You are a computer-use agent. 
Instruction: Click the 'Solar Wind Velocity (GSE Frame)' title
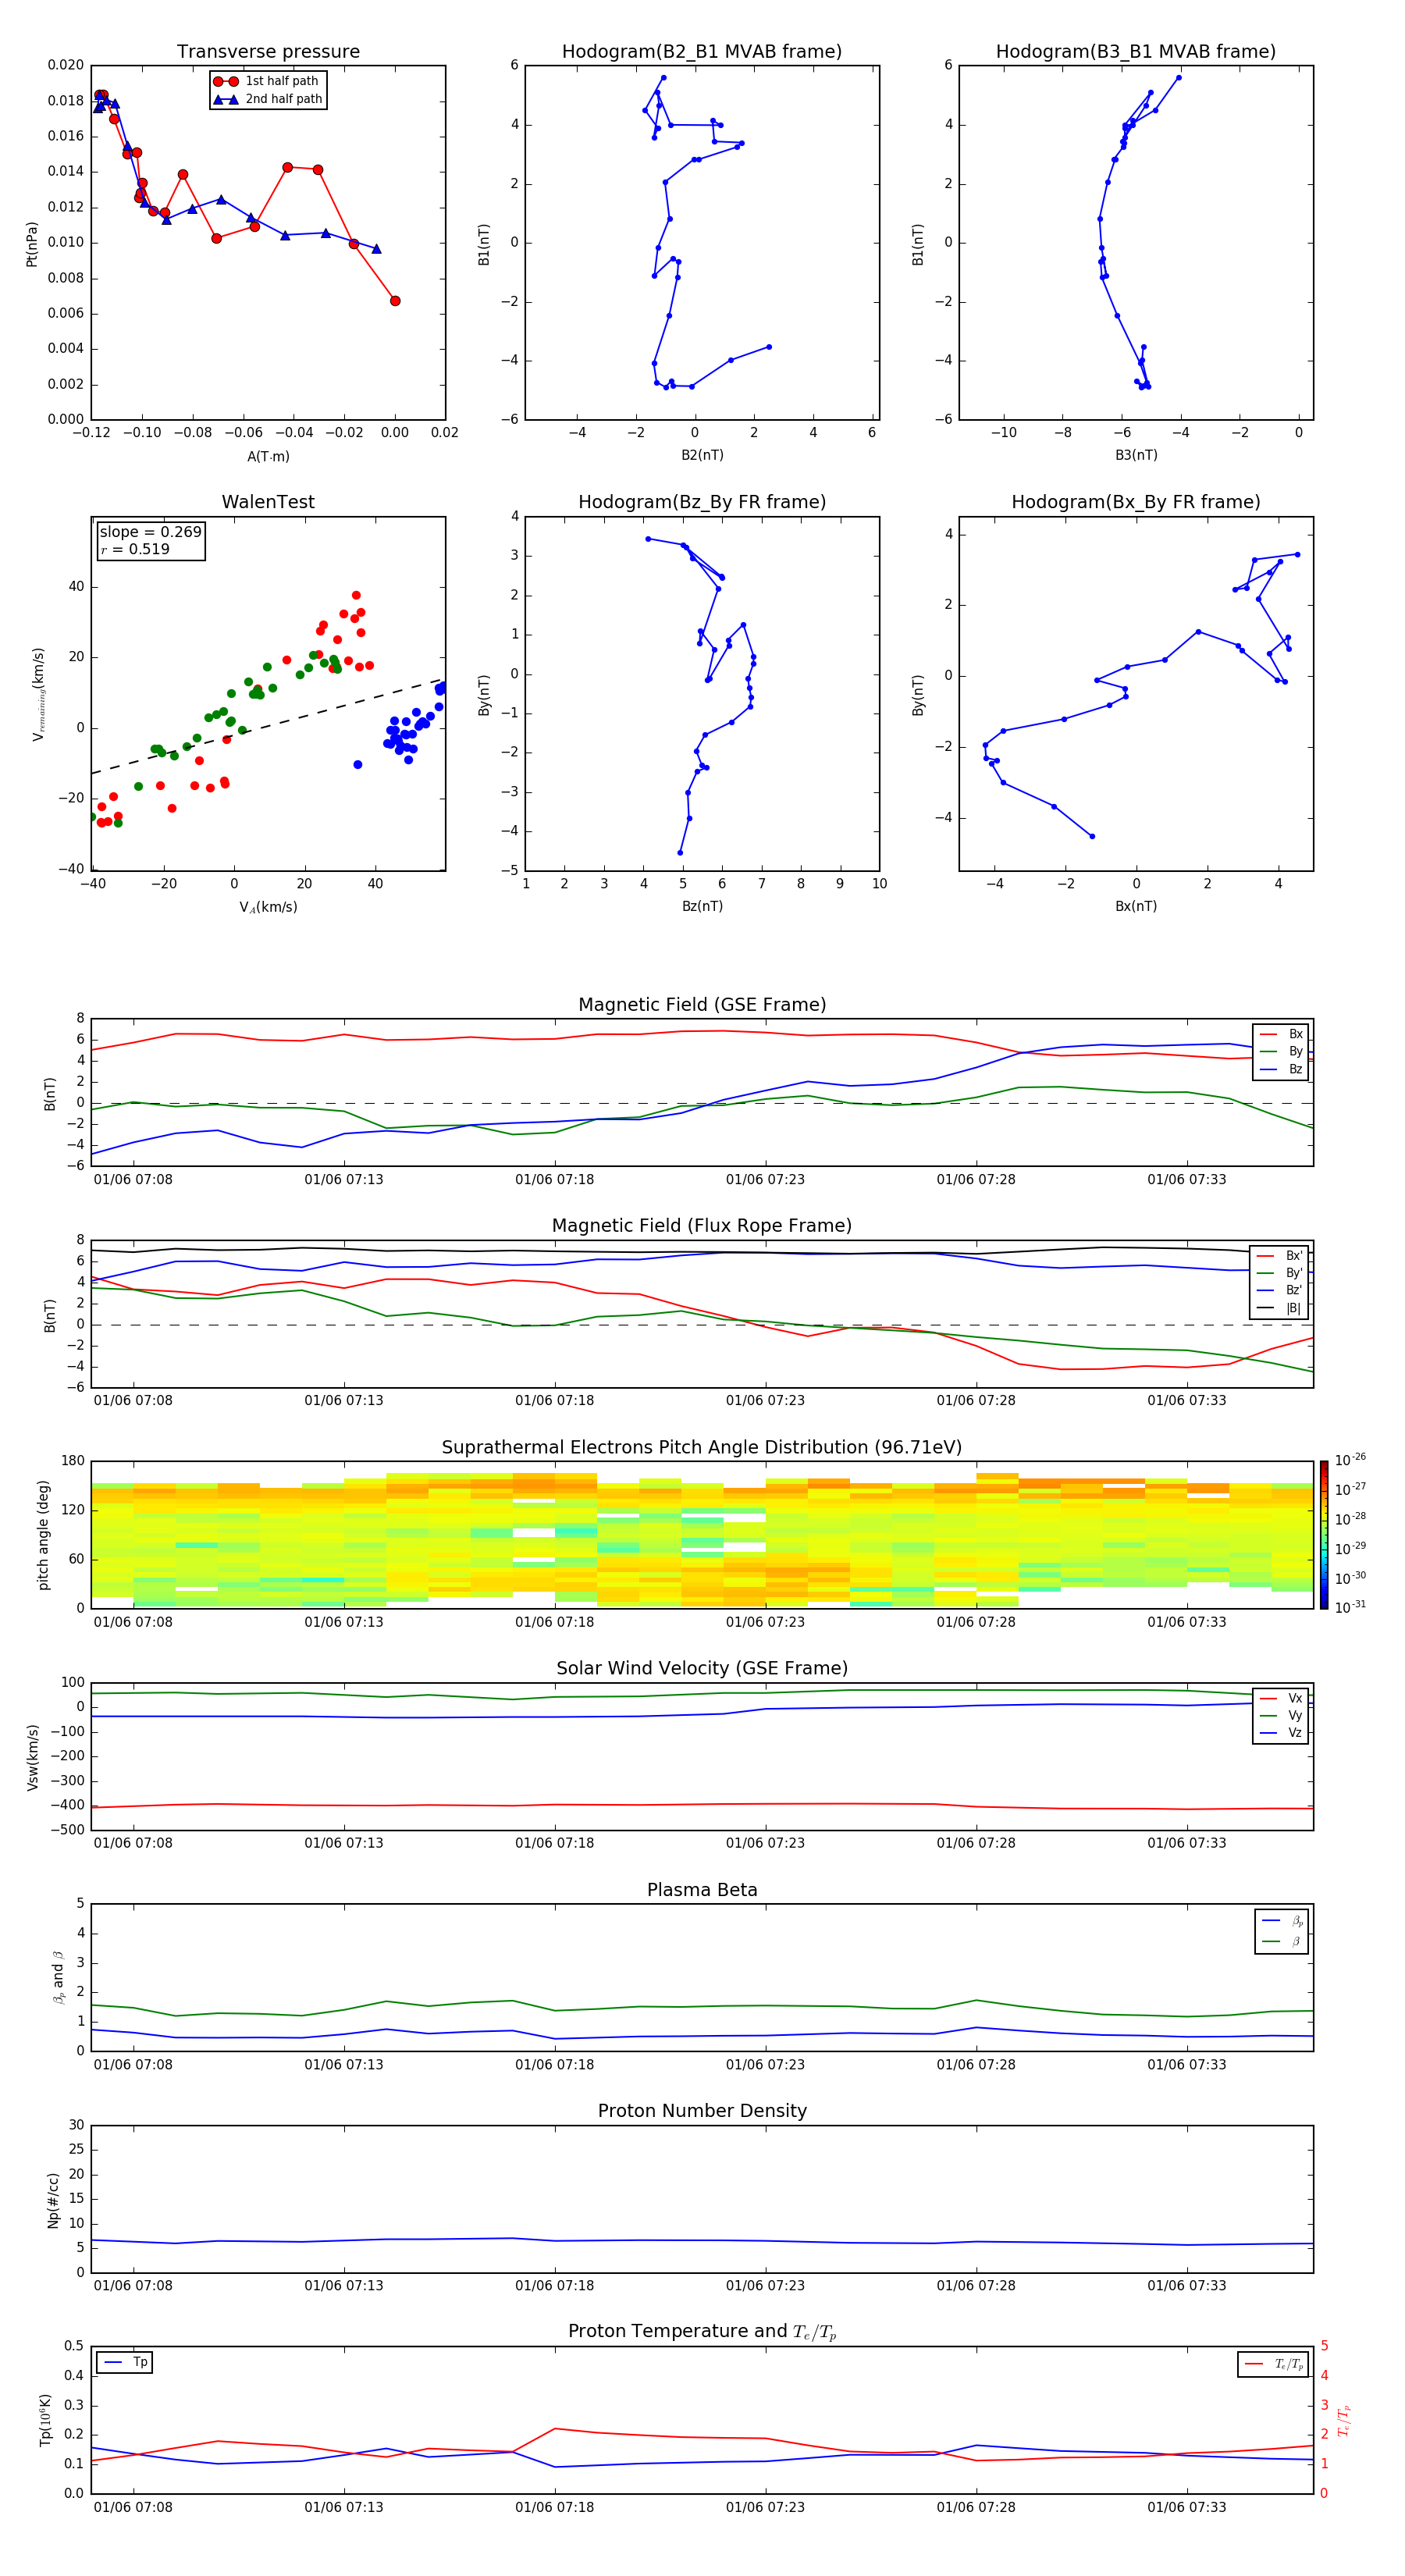coord(702,1669)
